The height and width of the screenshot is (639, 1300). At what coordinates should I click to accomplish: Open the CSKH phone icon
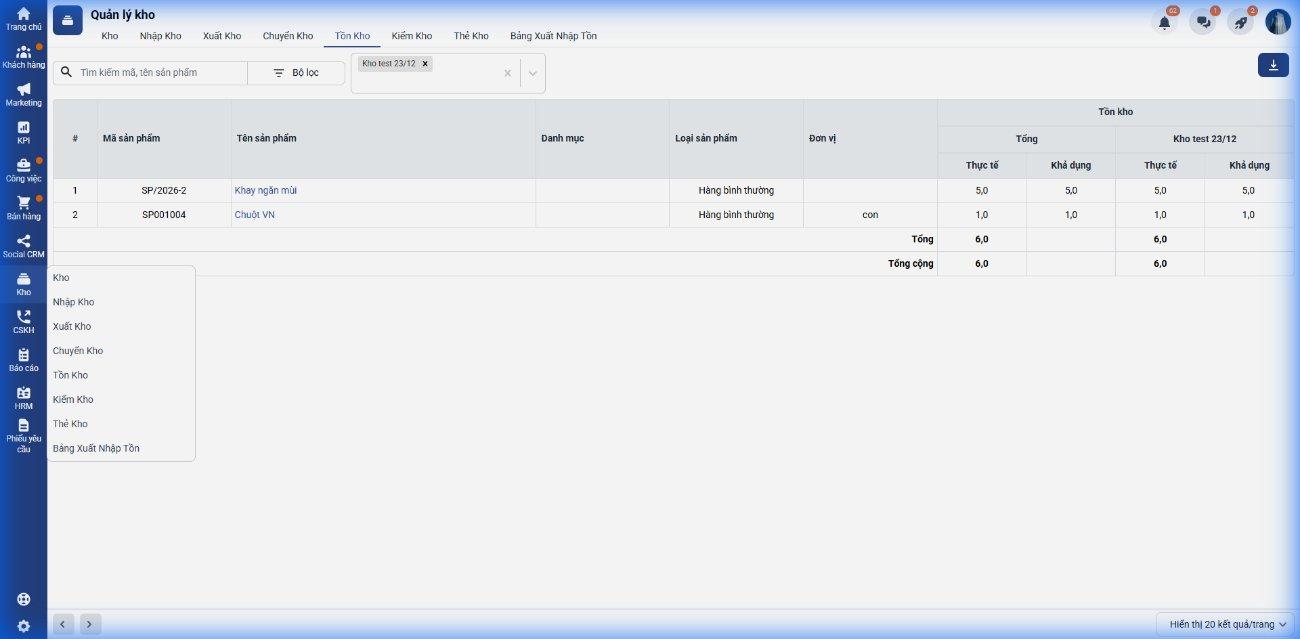pos(23,317)
